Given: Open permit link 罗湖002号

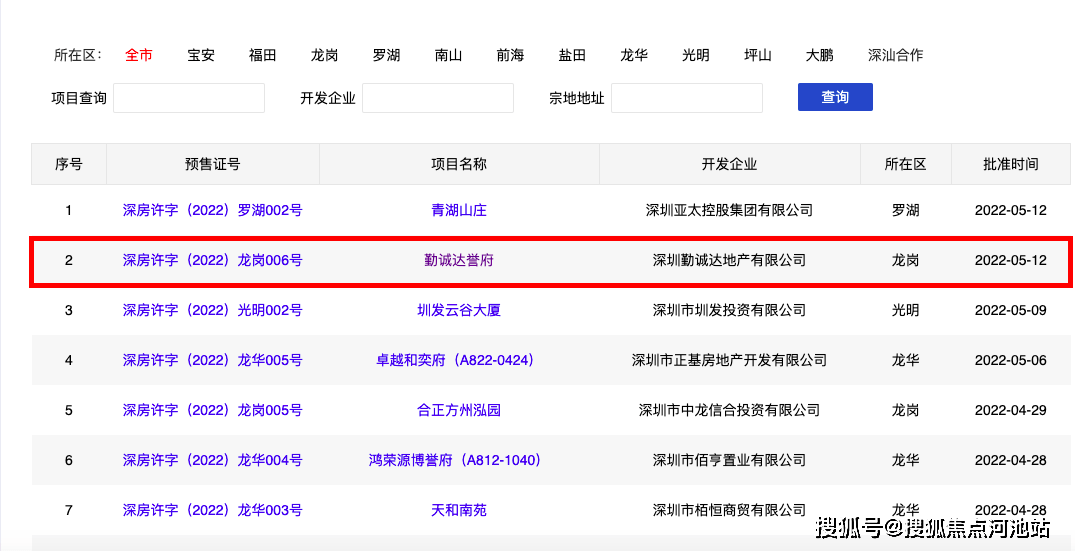Looking at the screenshot, I should pyautogui.click(x=213, y=210).
